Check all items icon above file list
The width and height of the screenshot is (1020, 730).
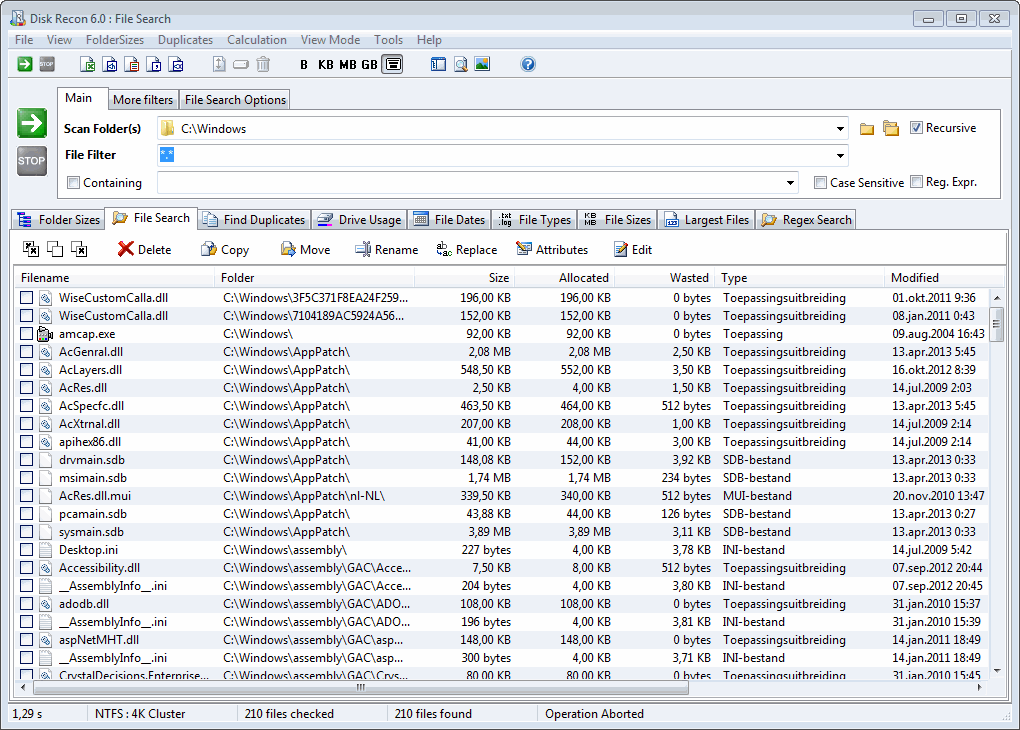tap(31, 249)
